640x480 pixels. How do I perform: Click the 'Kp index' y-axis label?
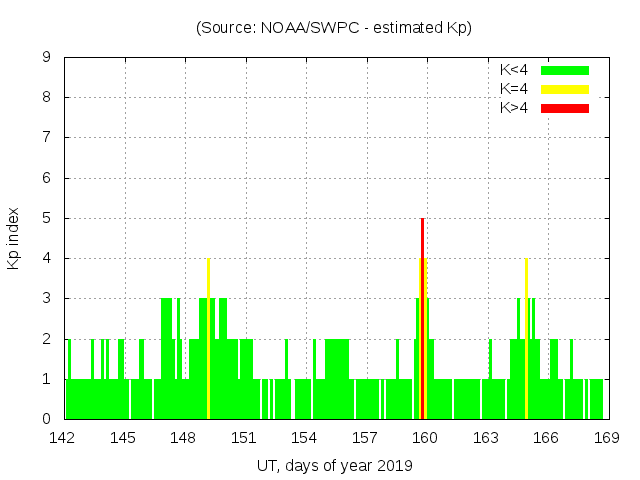click(x=15, y=238)
